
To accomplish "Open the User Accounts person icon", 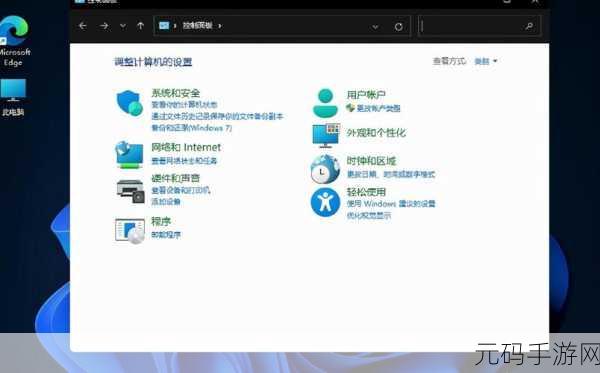I will 325,103.
